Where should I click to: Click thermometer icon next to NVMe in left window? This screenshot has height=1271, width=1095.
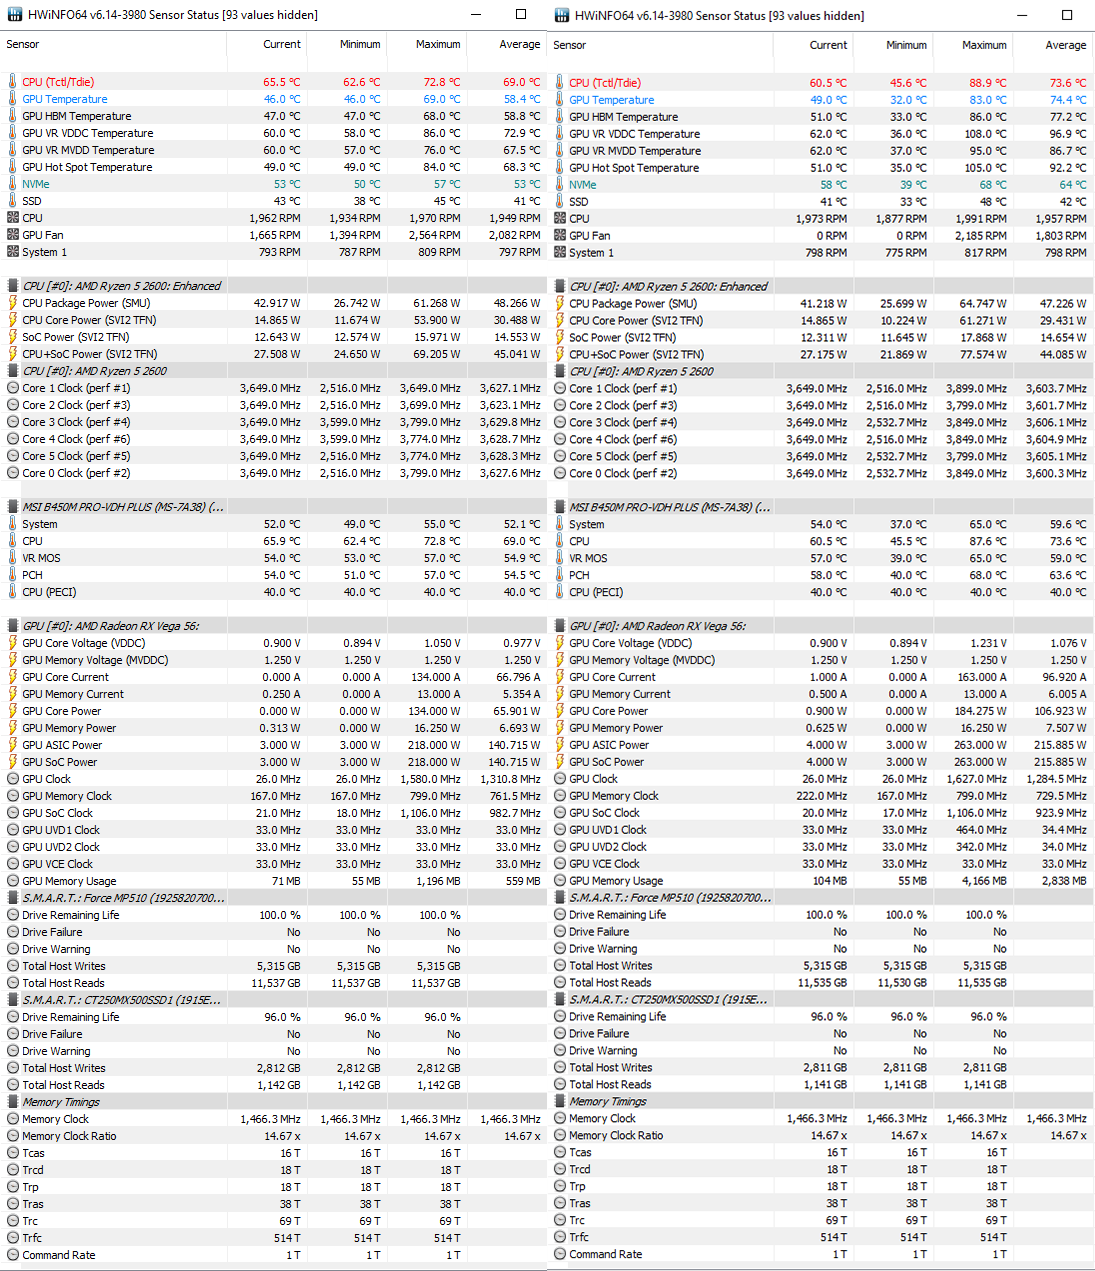point(13,184)
